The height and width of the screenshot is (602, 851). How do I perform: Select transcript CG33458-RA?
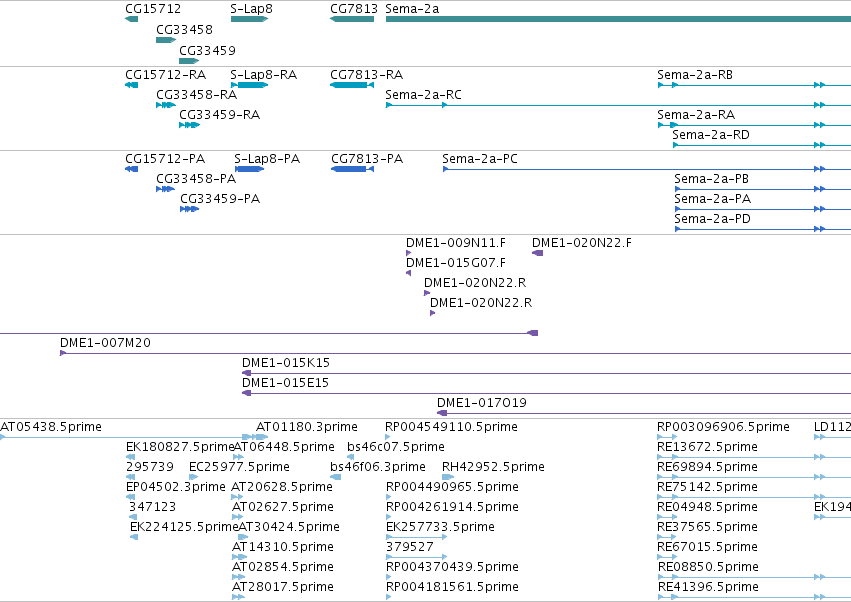[196, 94]
